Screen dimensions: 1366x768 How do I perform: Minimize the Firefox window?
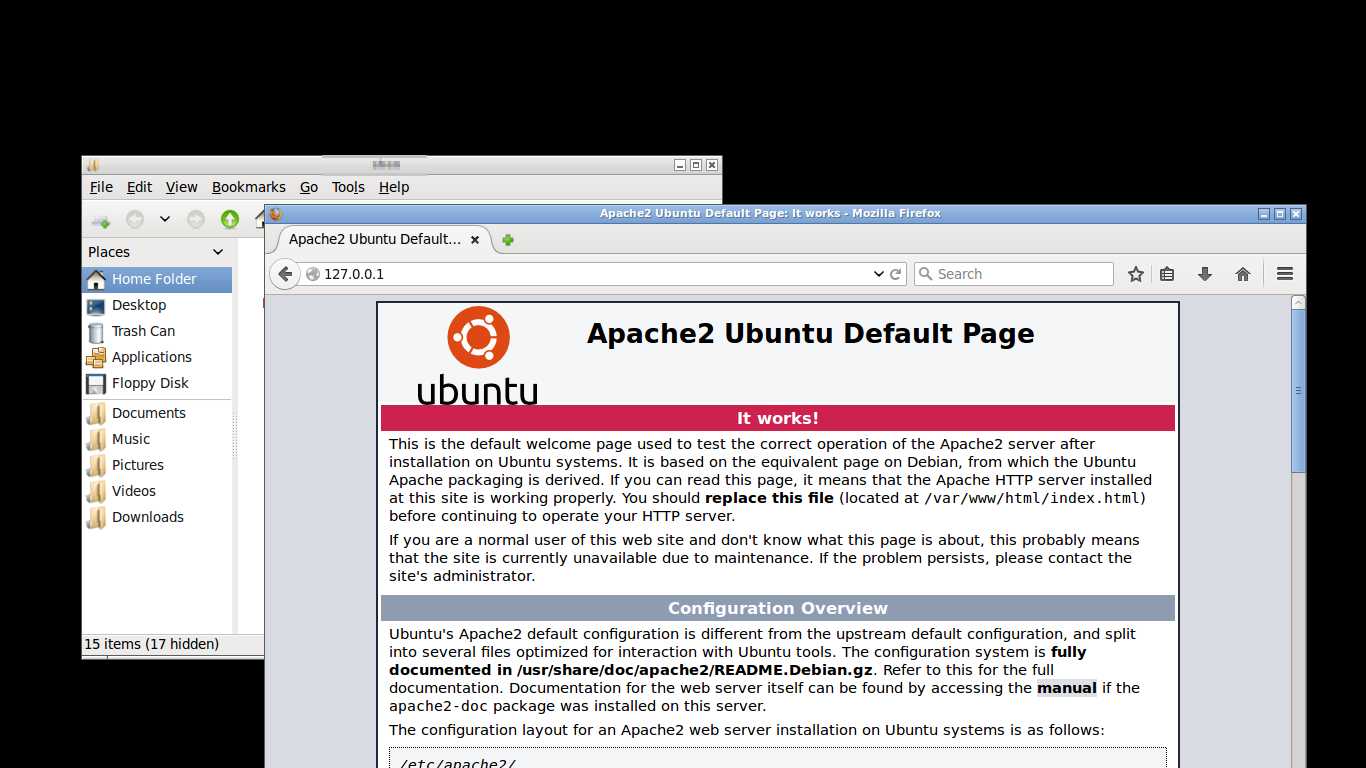pos(1264,214)
